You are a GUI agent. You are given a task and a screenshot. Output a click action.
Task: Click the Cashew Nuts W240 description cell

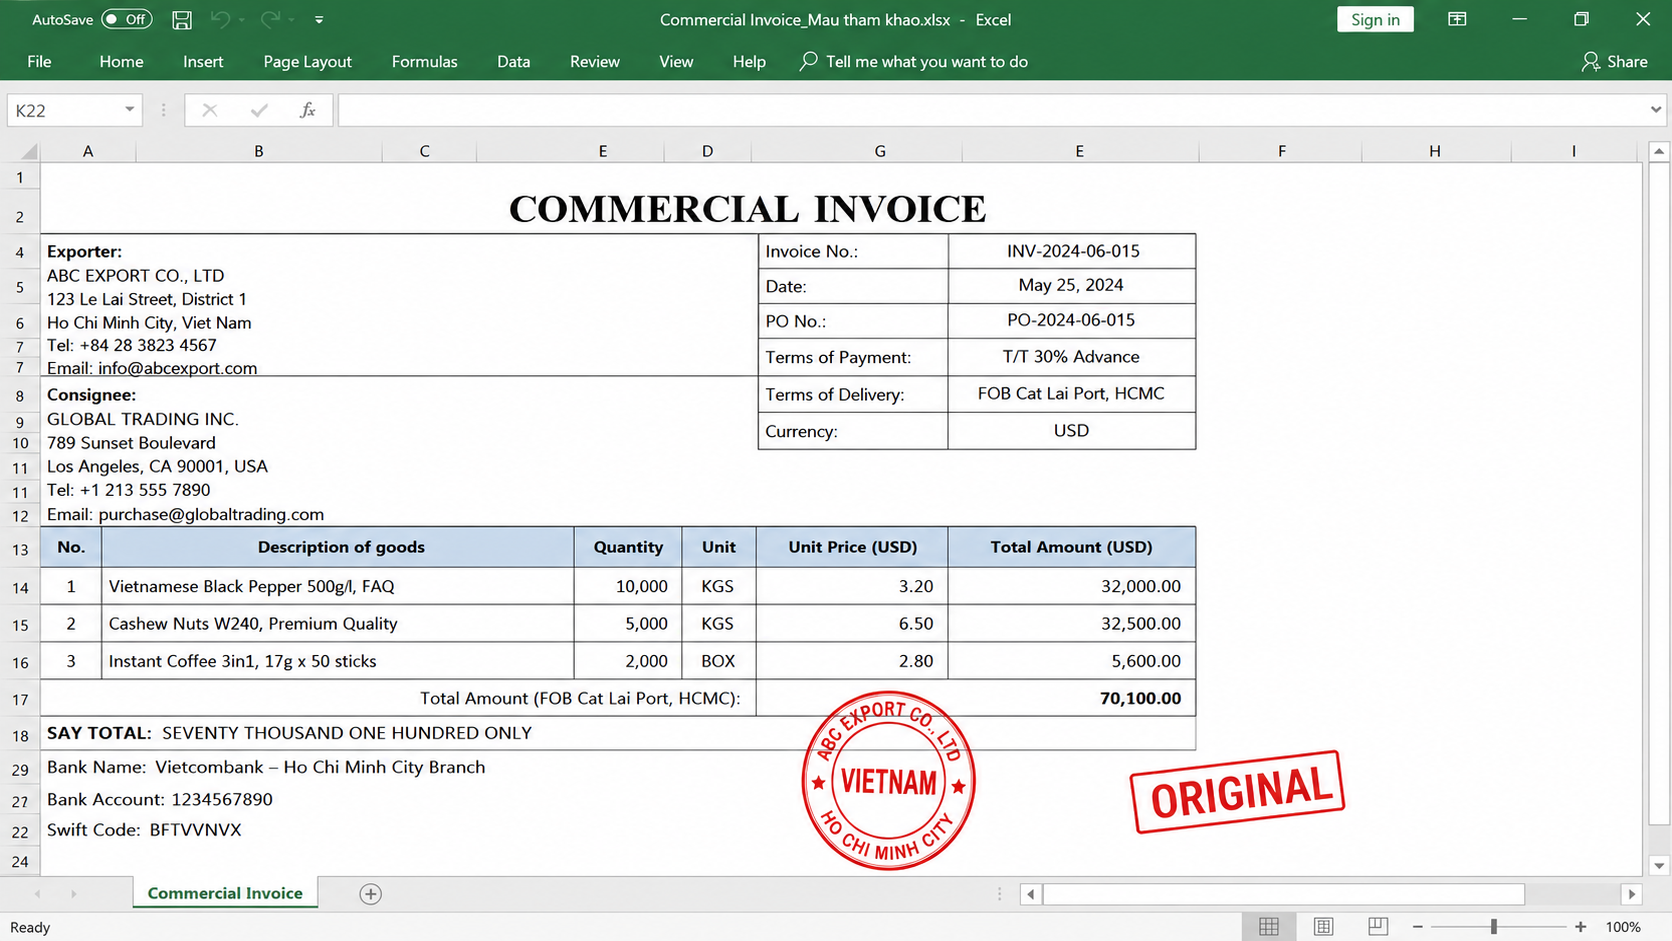[x=338, y=623]
